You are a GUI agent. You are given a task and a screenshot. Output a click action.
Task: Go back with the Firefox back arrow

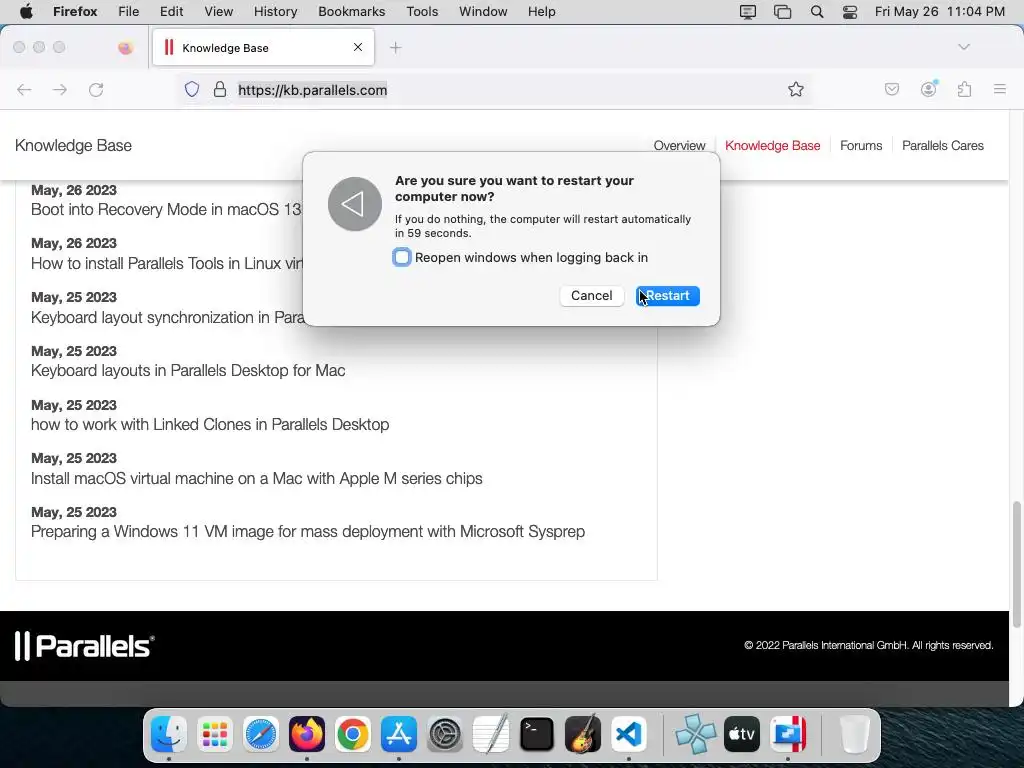pyautogui.click(x=24, y=89)
